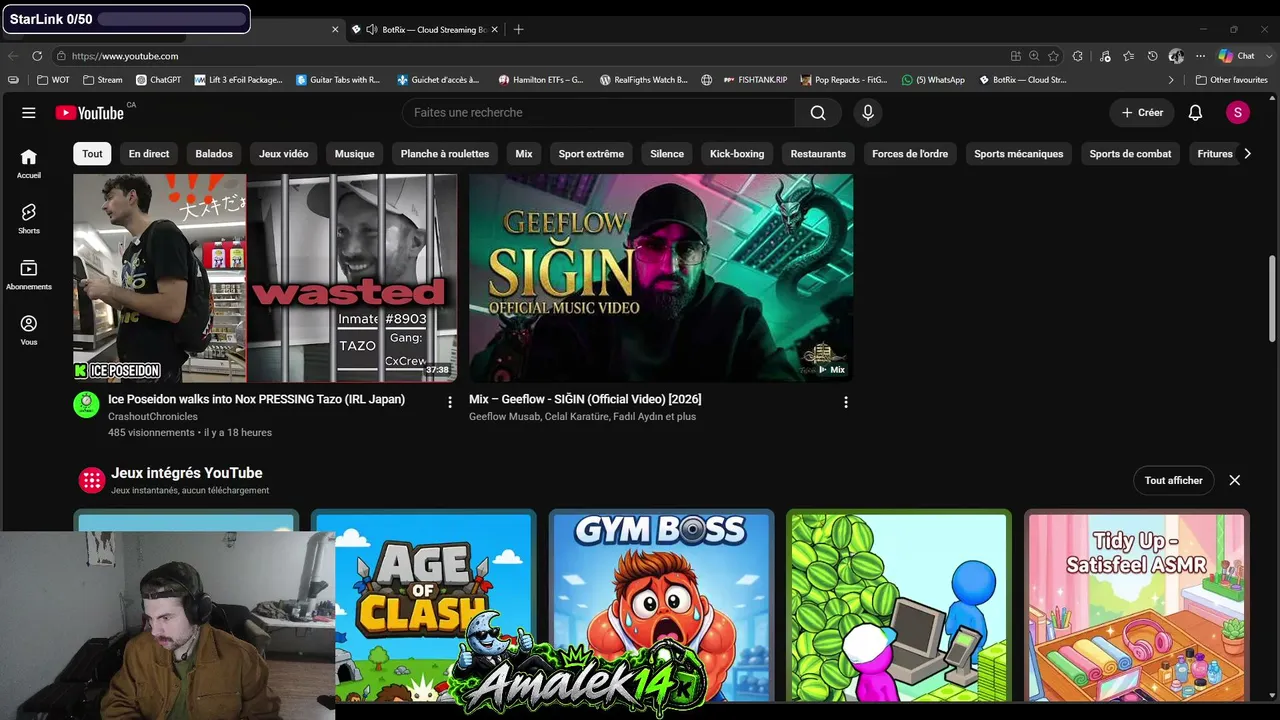This screenshot has height=720, width=1280.
Task: Open browser history clock icon
Action: (1152, 56)
